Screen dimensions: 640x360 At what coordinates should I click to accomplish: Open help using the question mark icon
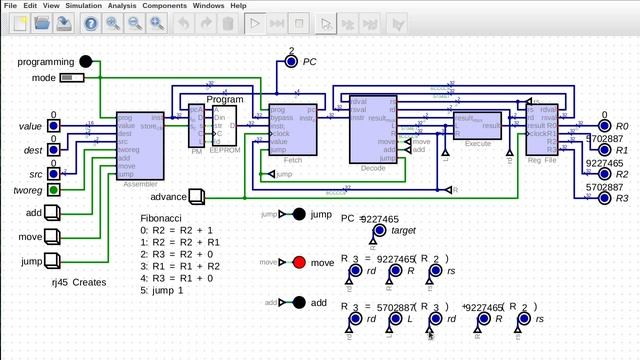point(91,23)
